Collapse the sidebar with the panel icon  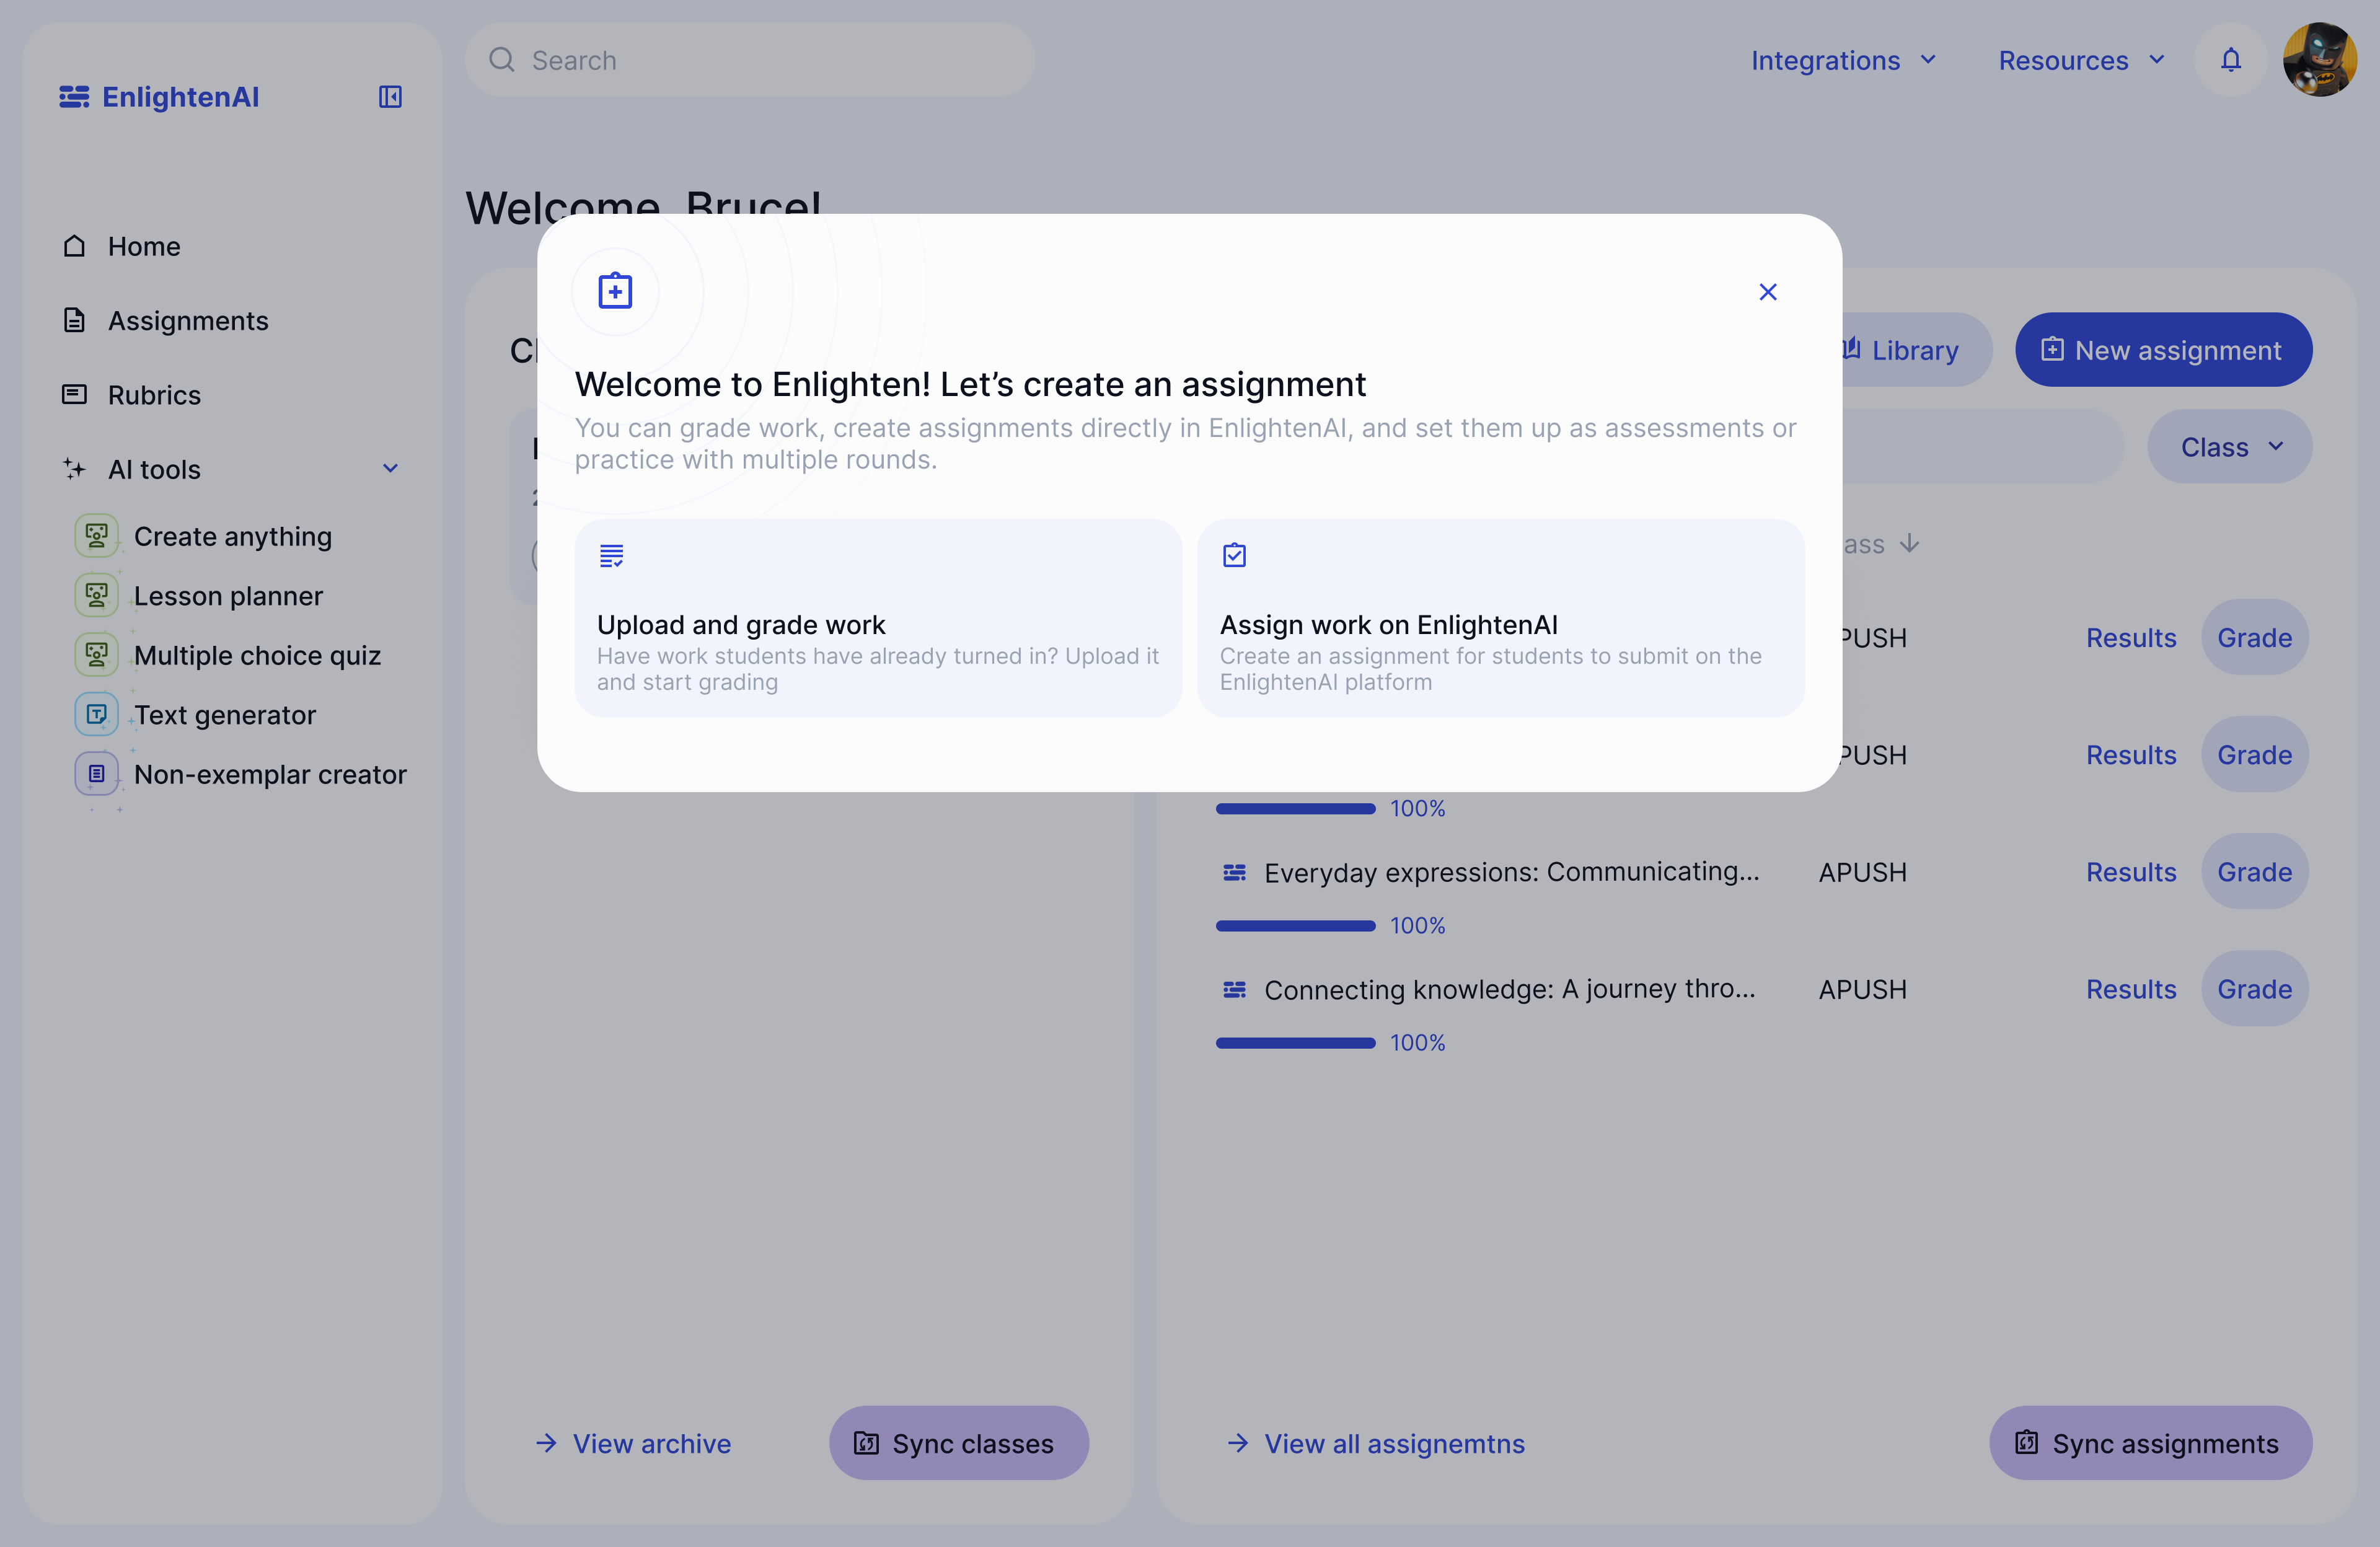[x=390, y=97]
